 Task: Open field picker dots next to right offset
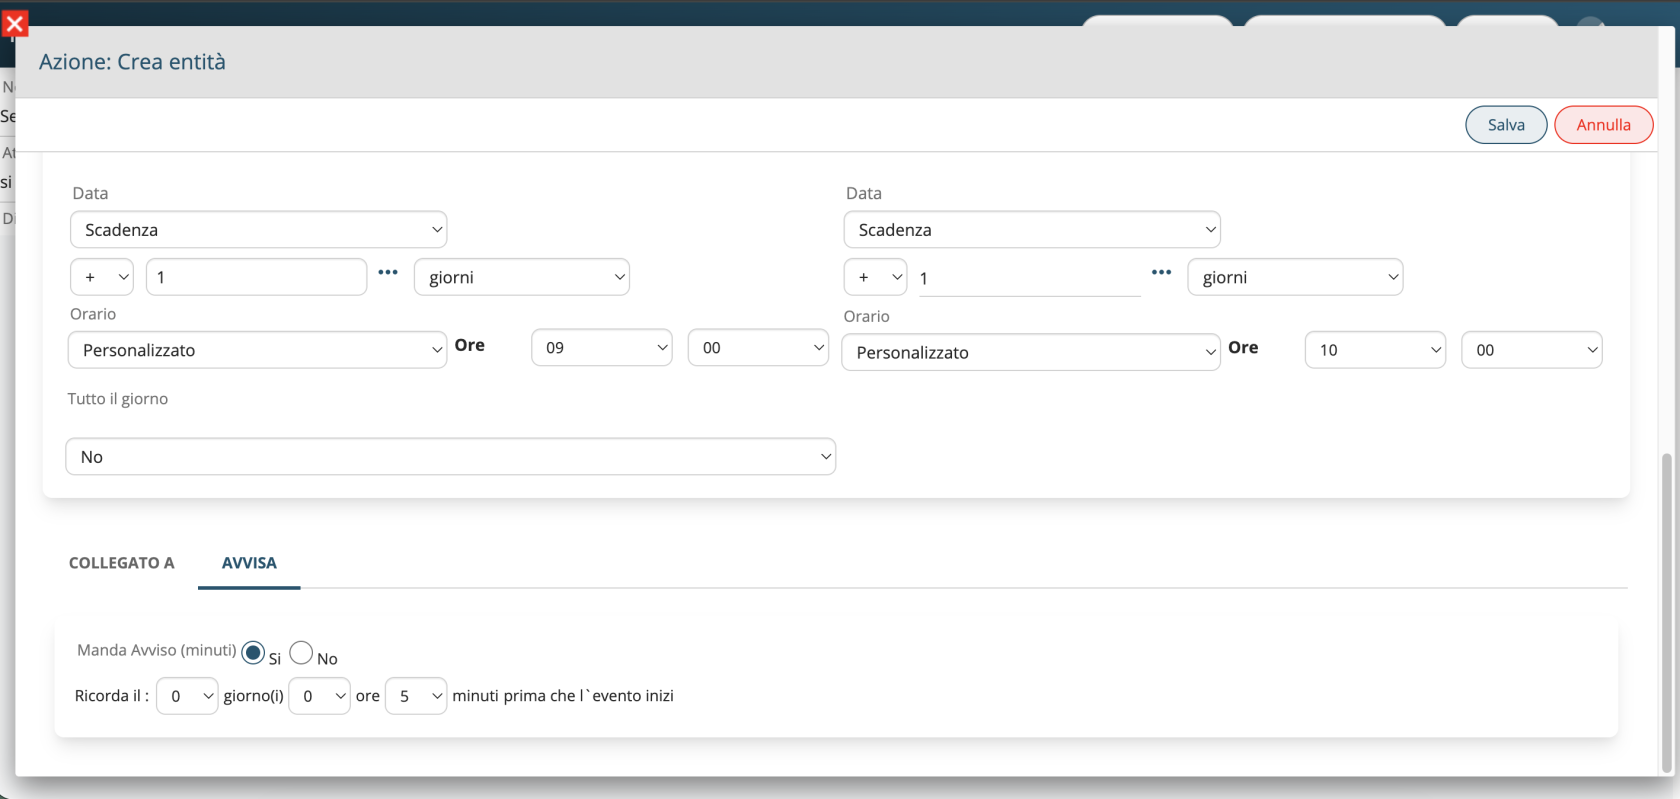1161,272
